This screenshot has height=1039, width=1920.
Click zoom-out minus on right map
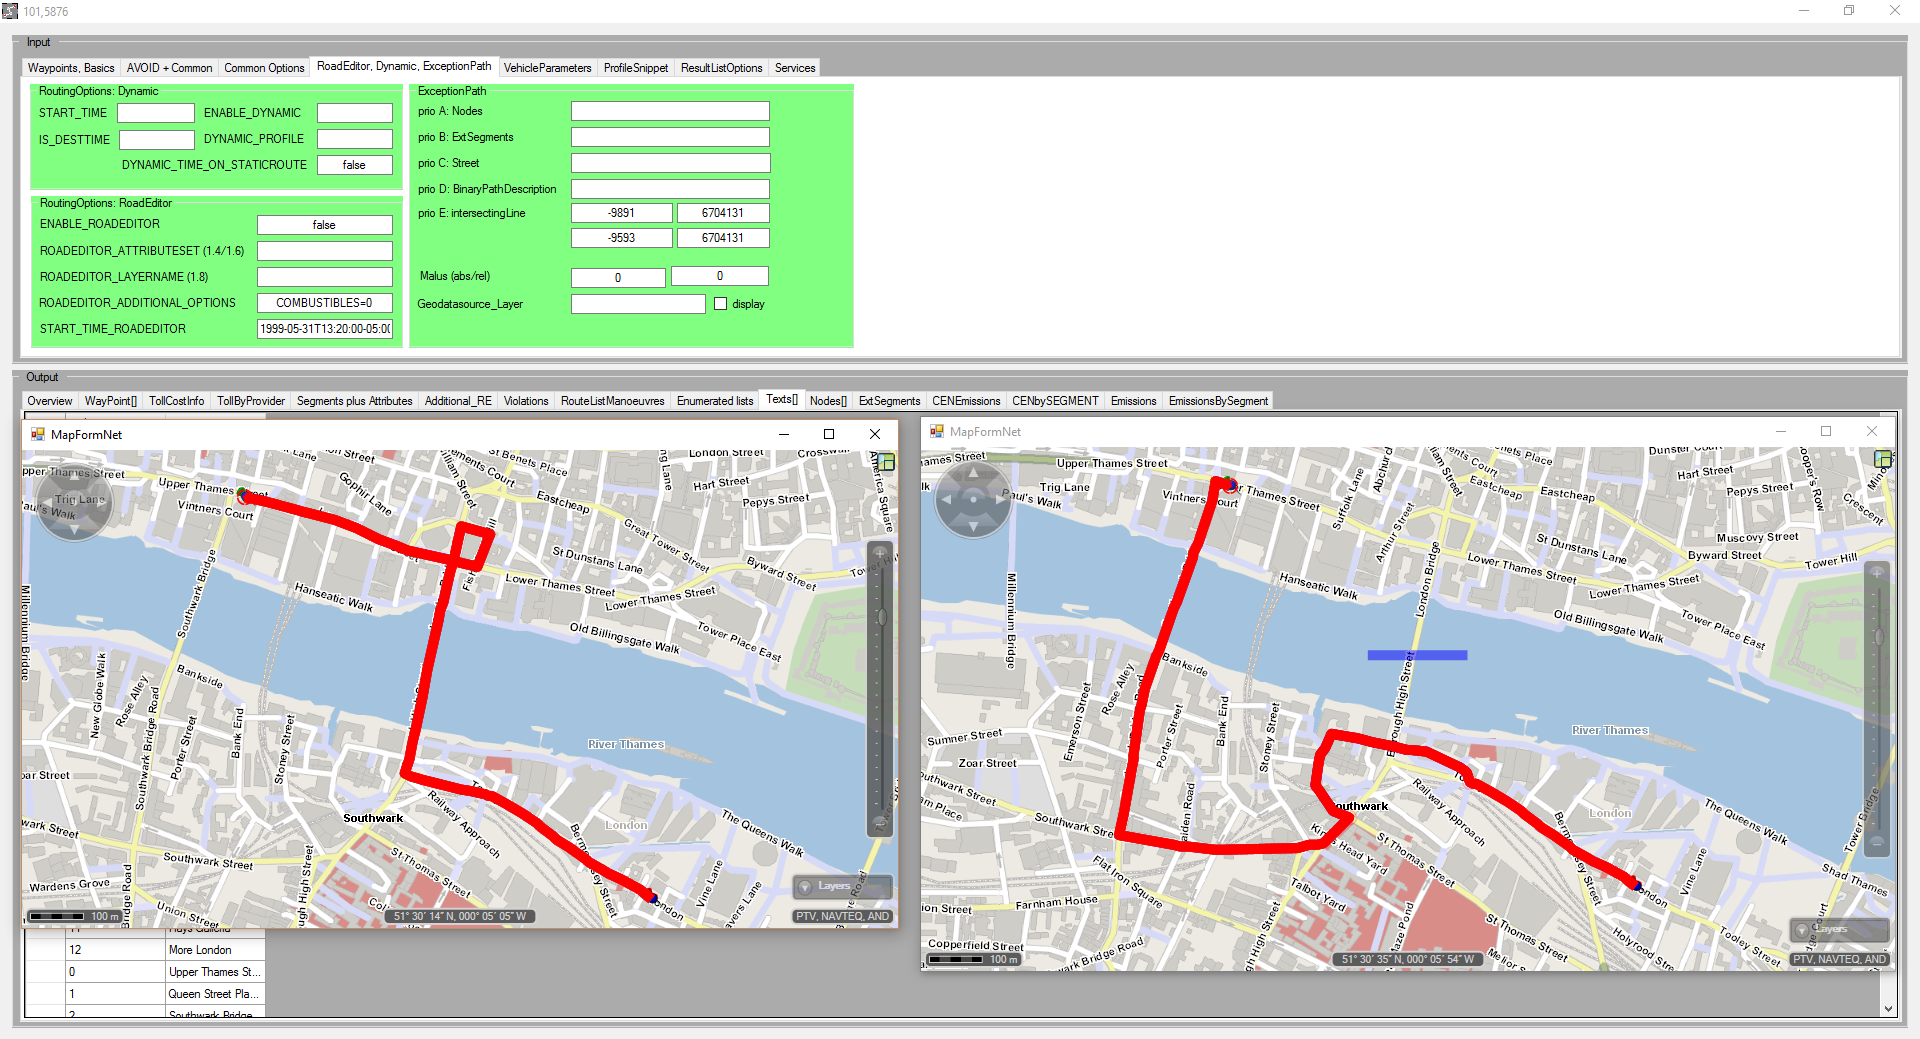pos(1877,842)
